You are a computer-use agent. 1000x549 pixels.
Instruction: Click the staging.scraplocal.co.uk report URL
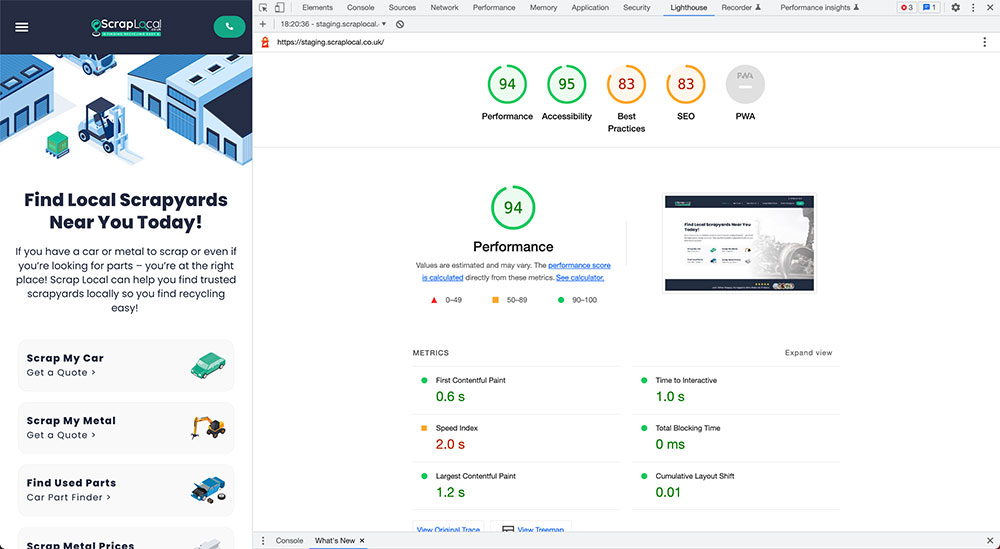click(330, 42)
